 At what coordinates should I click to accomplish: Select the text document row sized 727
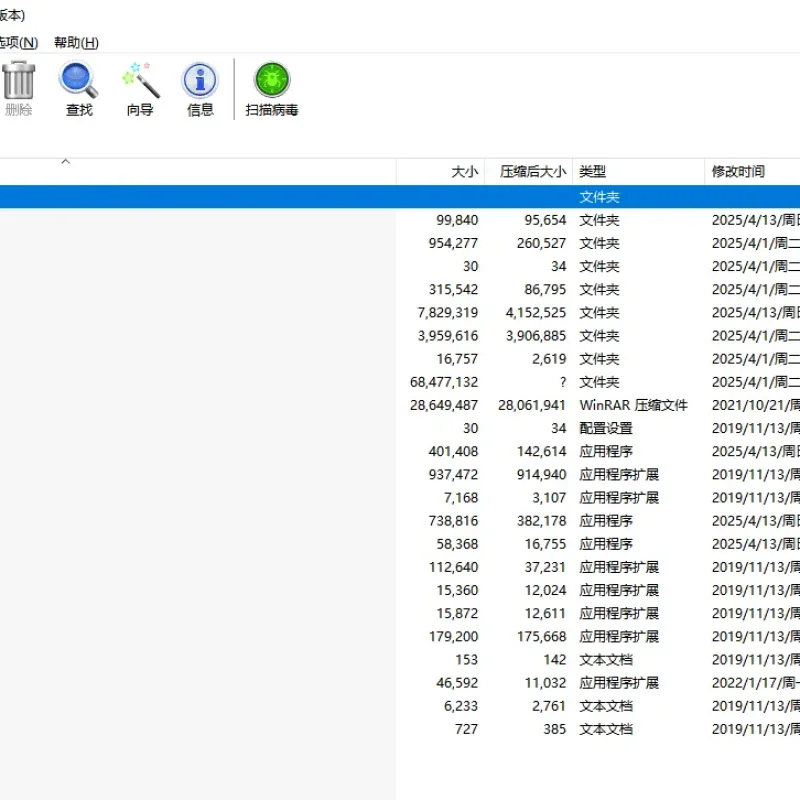click(400, 729)
